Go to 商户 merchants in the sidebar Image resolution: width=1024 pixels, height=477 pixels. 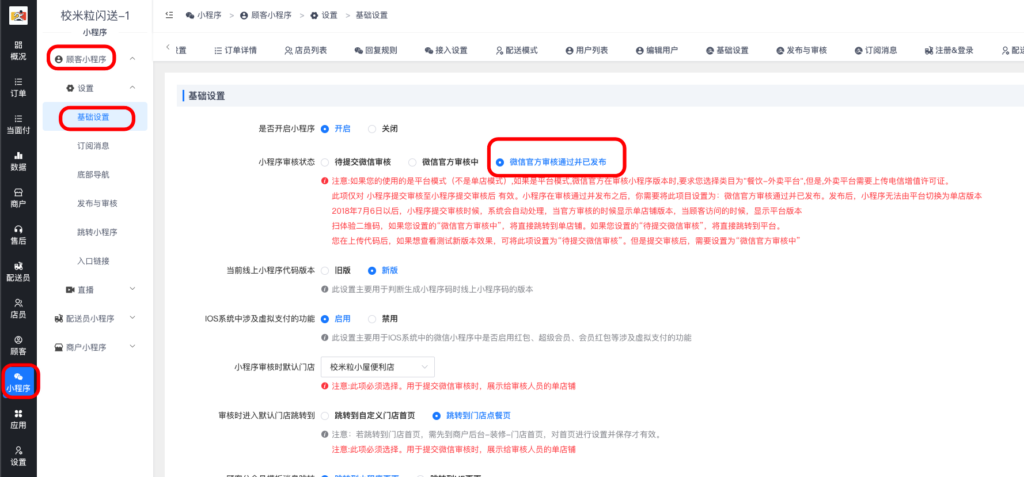pyautogui.click(x=18, y=196)
